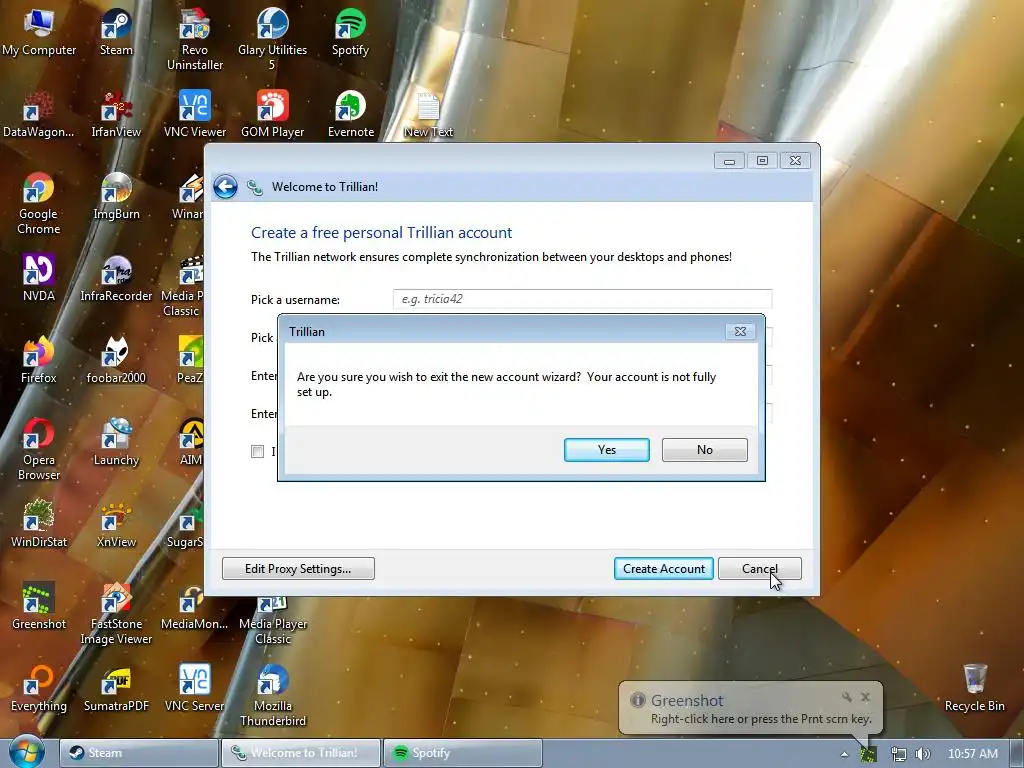The height and width of the screenshot is (768, 1024).
Task: Launch FastStone Image Viewer icon
Action: click(116, 614)
